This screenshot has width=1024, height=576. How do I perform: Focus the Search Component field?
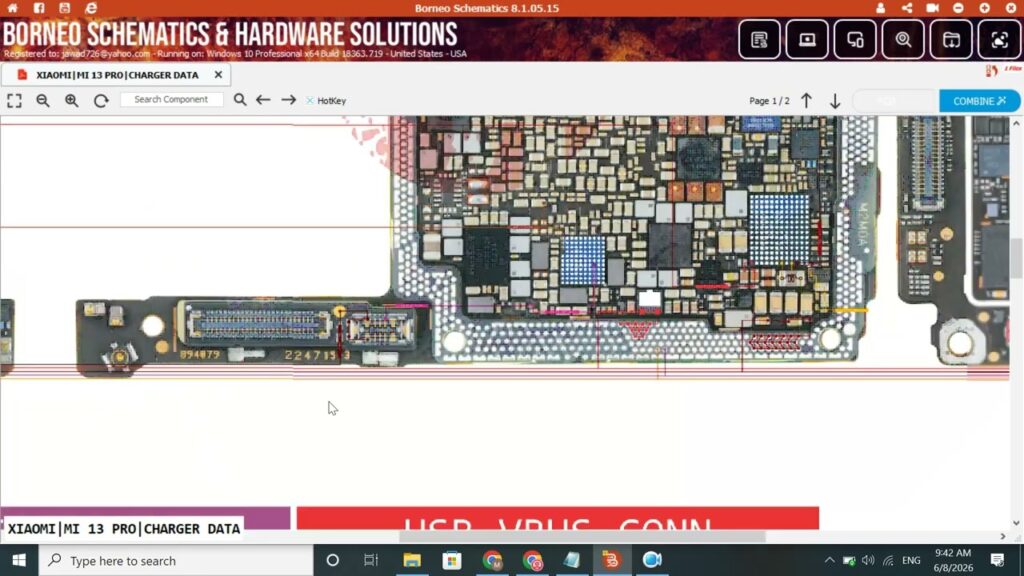pos(171,100)
